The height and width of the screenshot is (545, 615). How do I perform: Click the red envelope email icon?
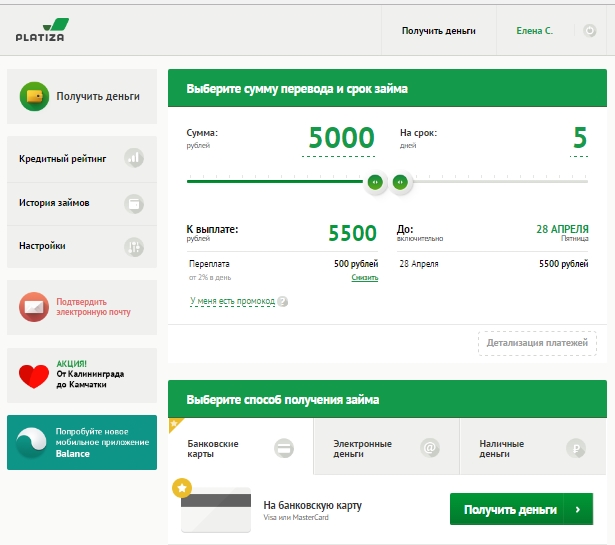(x=34, y=306)
